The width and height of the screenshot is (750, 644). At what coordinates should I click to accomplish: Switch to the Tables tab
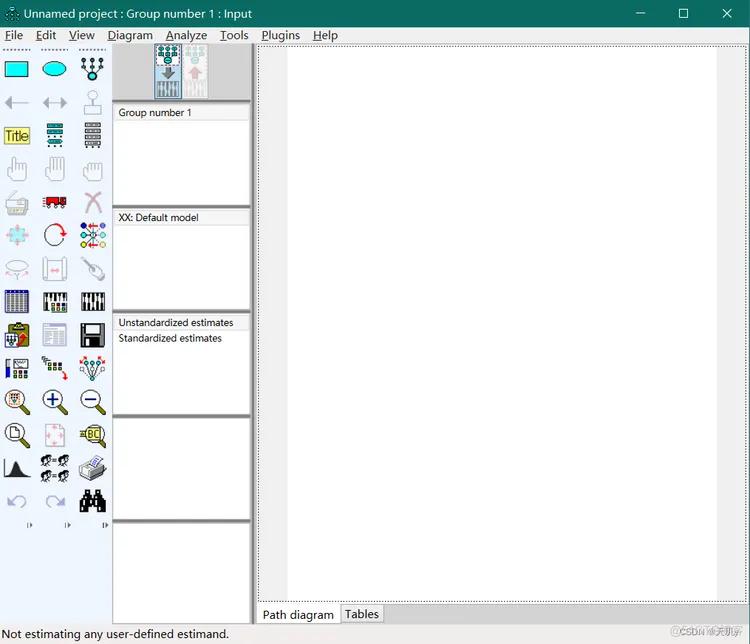pyautogui.click(x=362, y=614)
